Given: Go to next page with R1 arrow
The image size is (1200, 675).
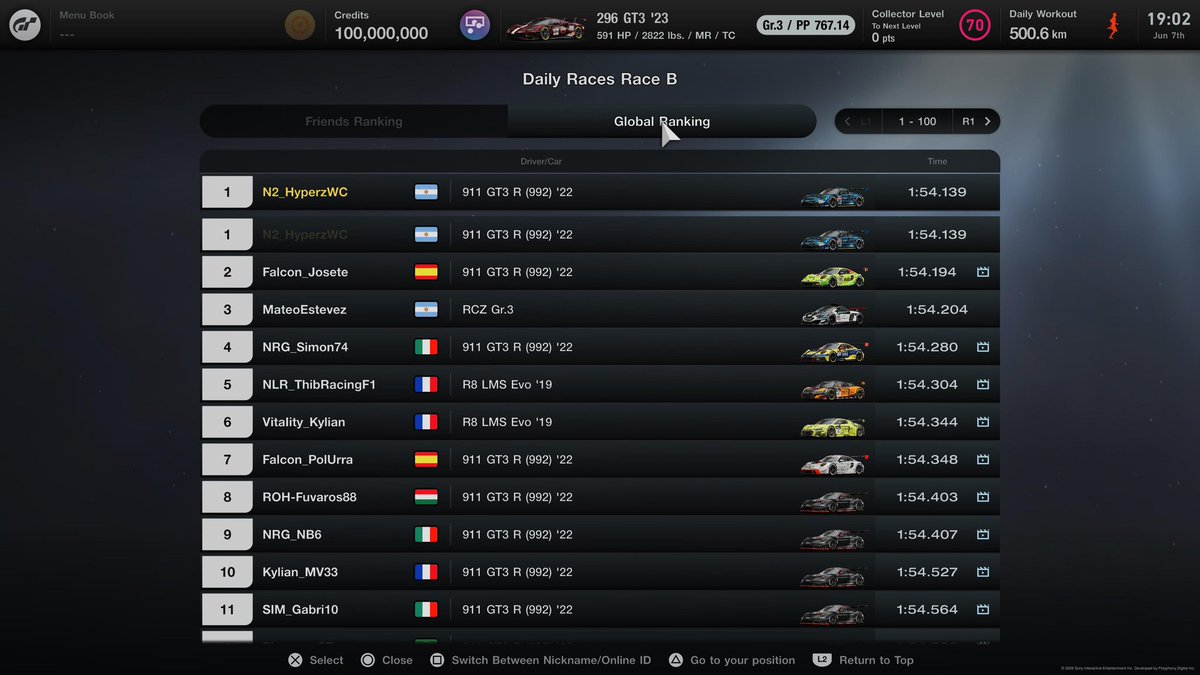Looking at the screenshot, I should 976,121.
